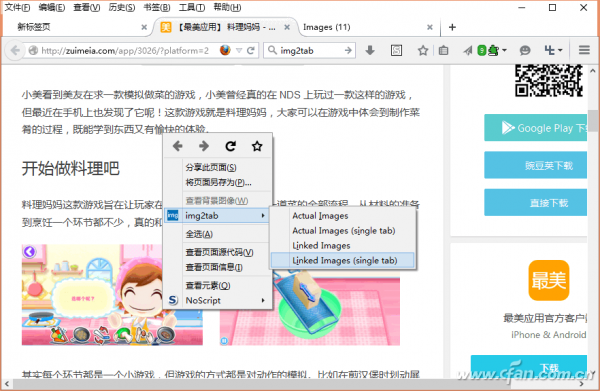Click the Google Play download button

pyautogui.click(x=535, y=128)
